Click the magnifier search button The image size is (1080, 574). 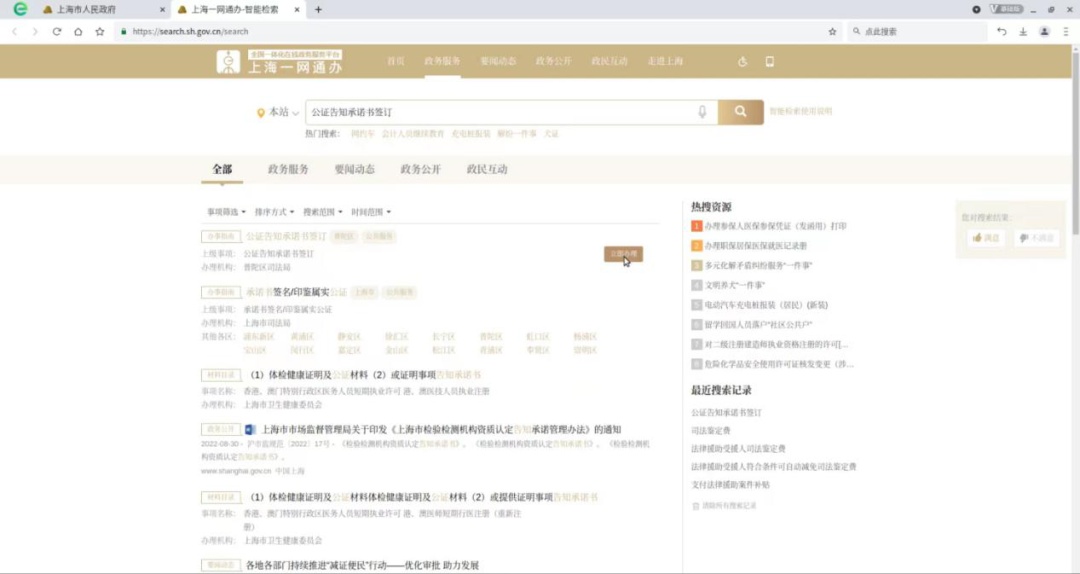coord(741,112)
